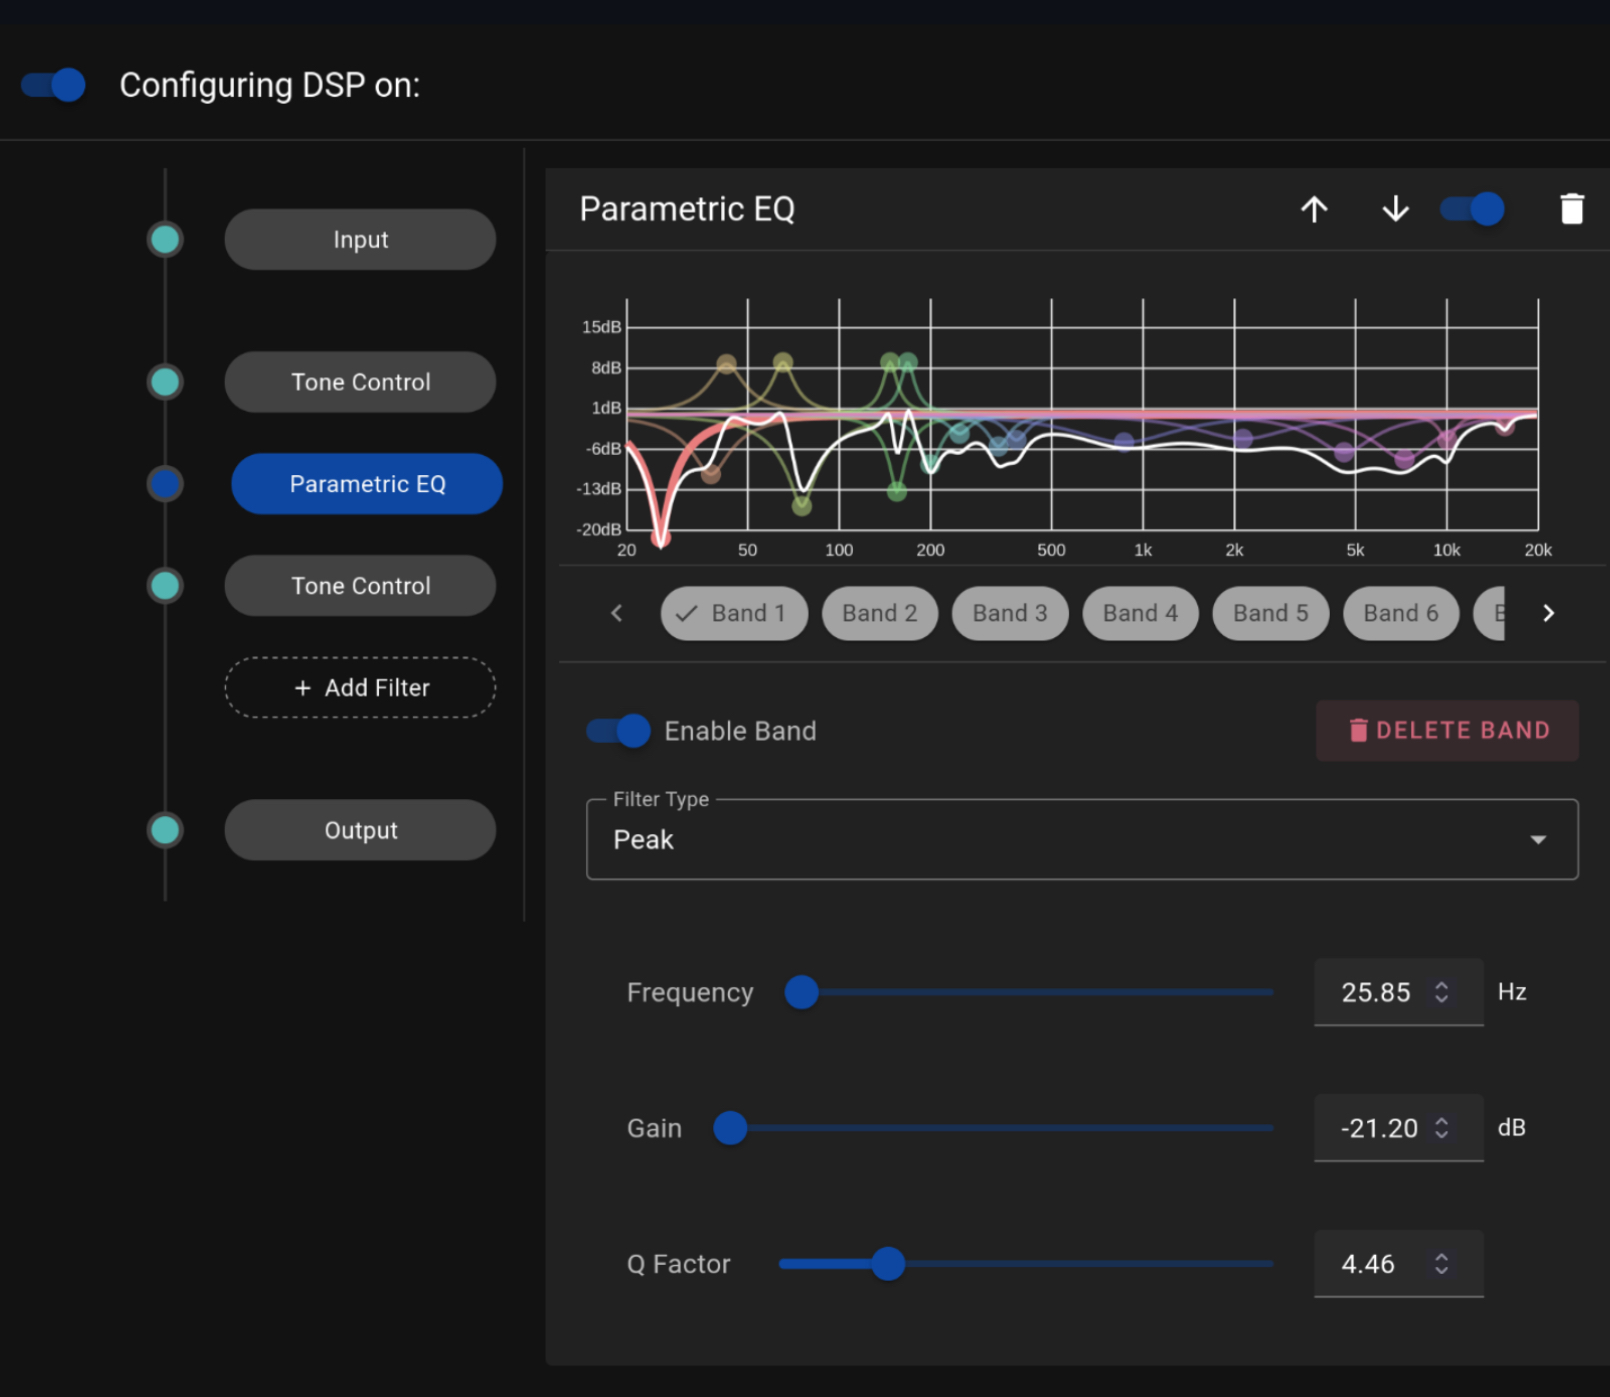Viewport: 1610px width, 1397px height.
Task: Delete the Parametric EQ filter via trash icon
Action: (1571, 209)
